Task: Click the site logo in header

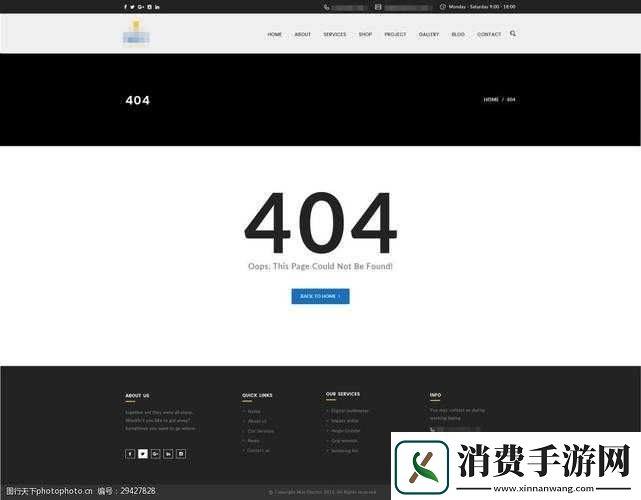Action: (x=136, y=33)
